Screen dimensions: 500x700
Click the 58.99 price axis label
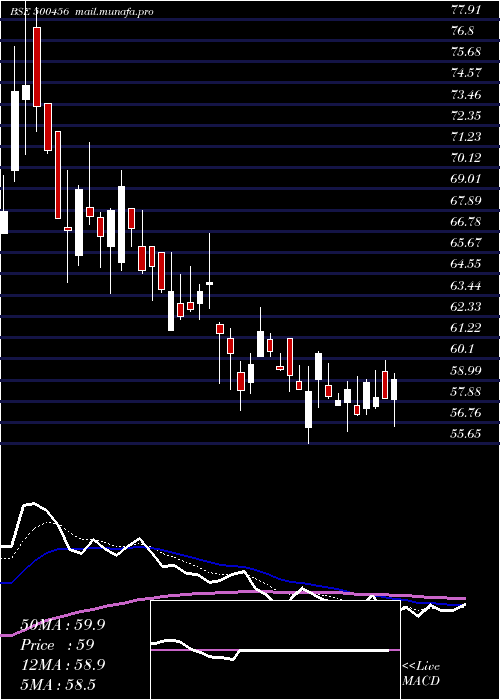(x=466, y=370)
